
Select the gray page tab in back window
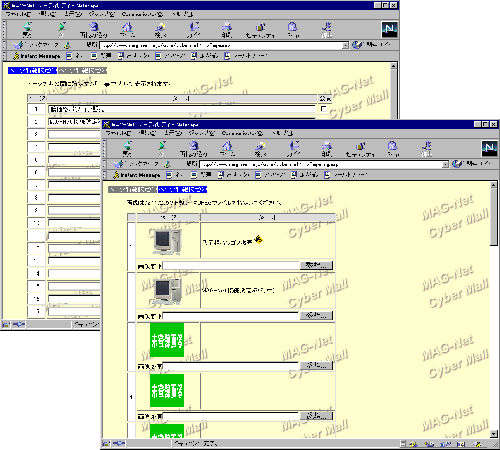(82, 70)
